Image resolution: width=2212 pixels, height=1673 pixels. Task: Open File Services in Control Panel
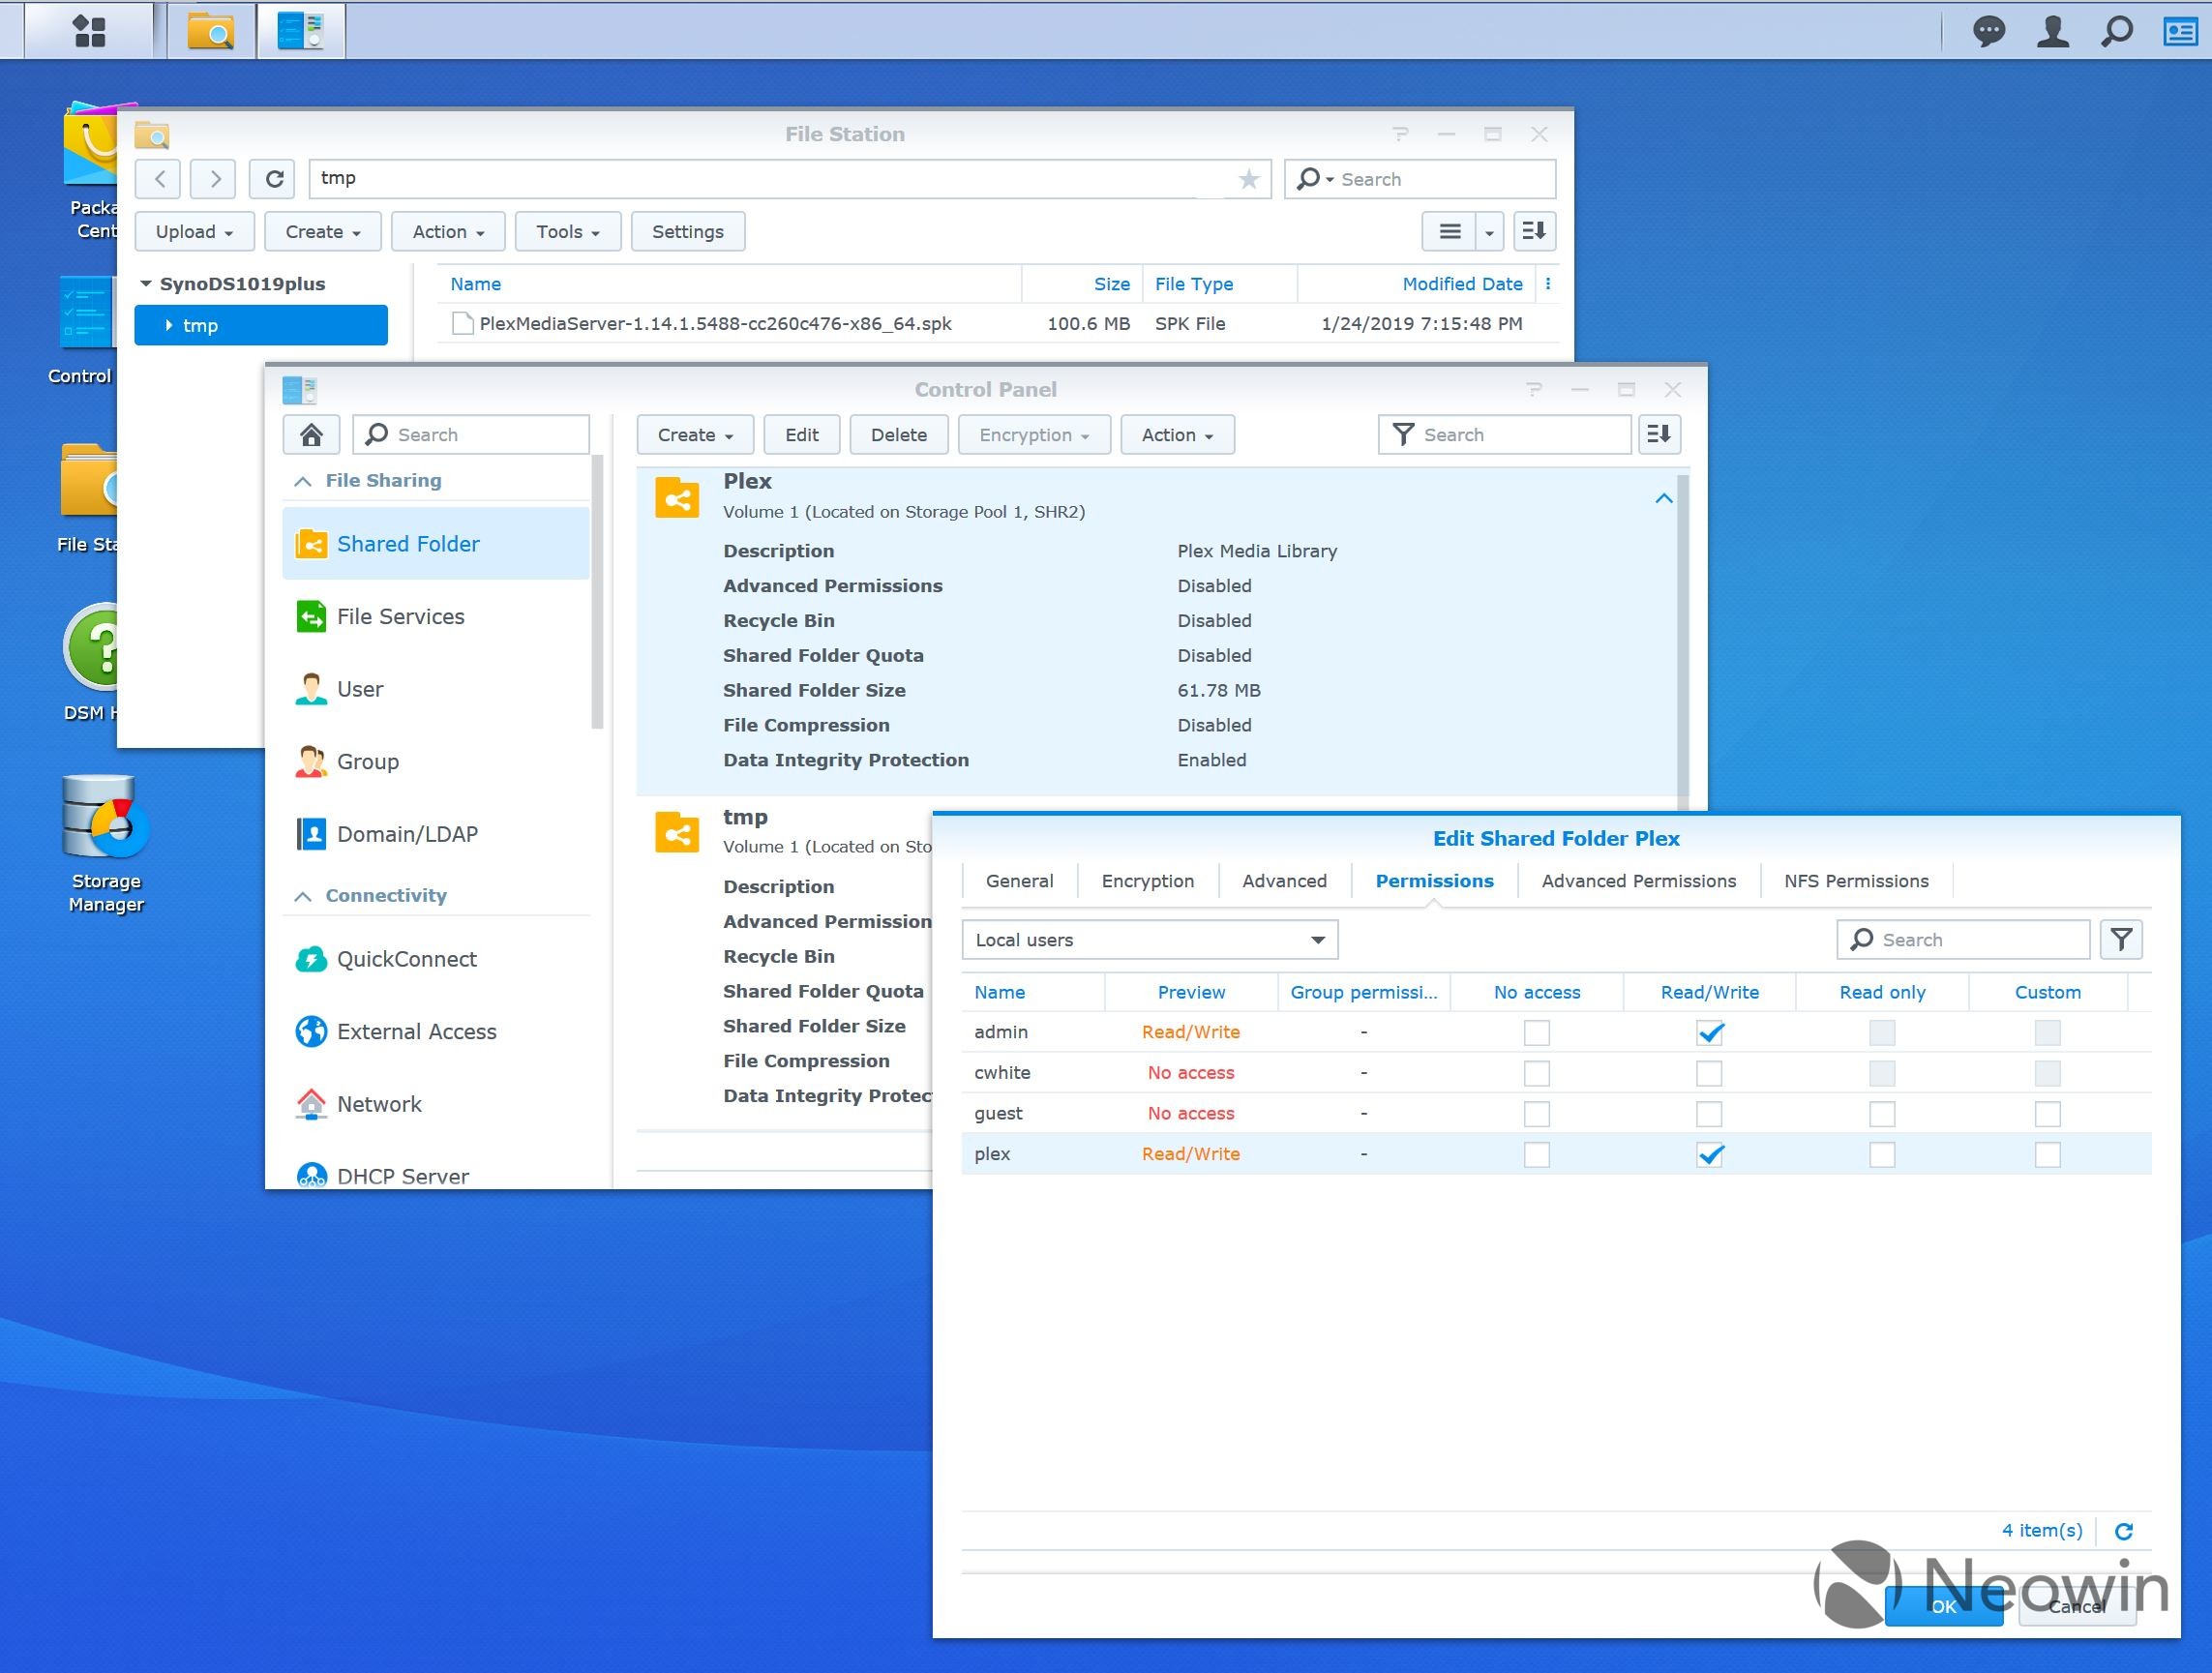[x=436, y=617]
